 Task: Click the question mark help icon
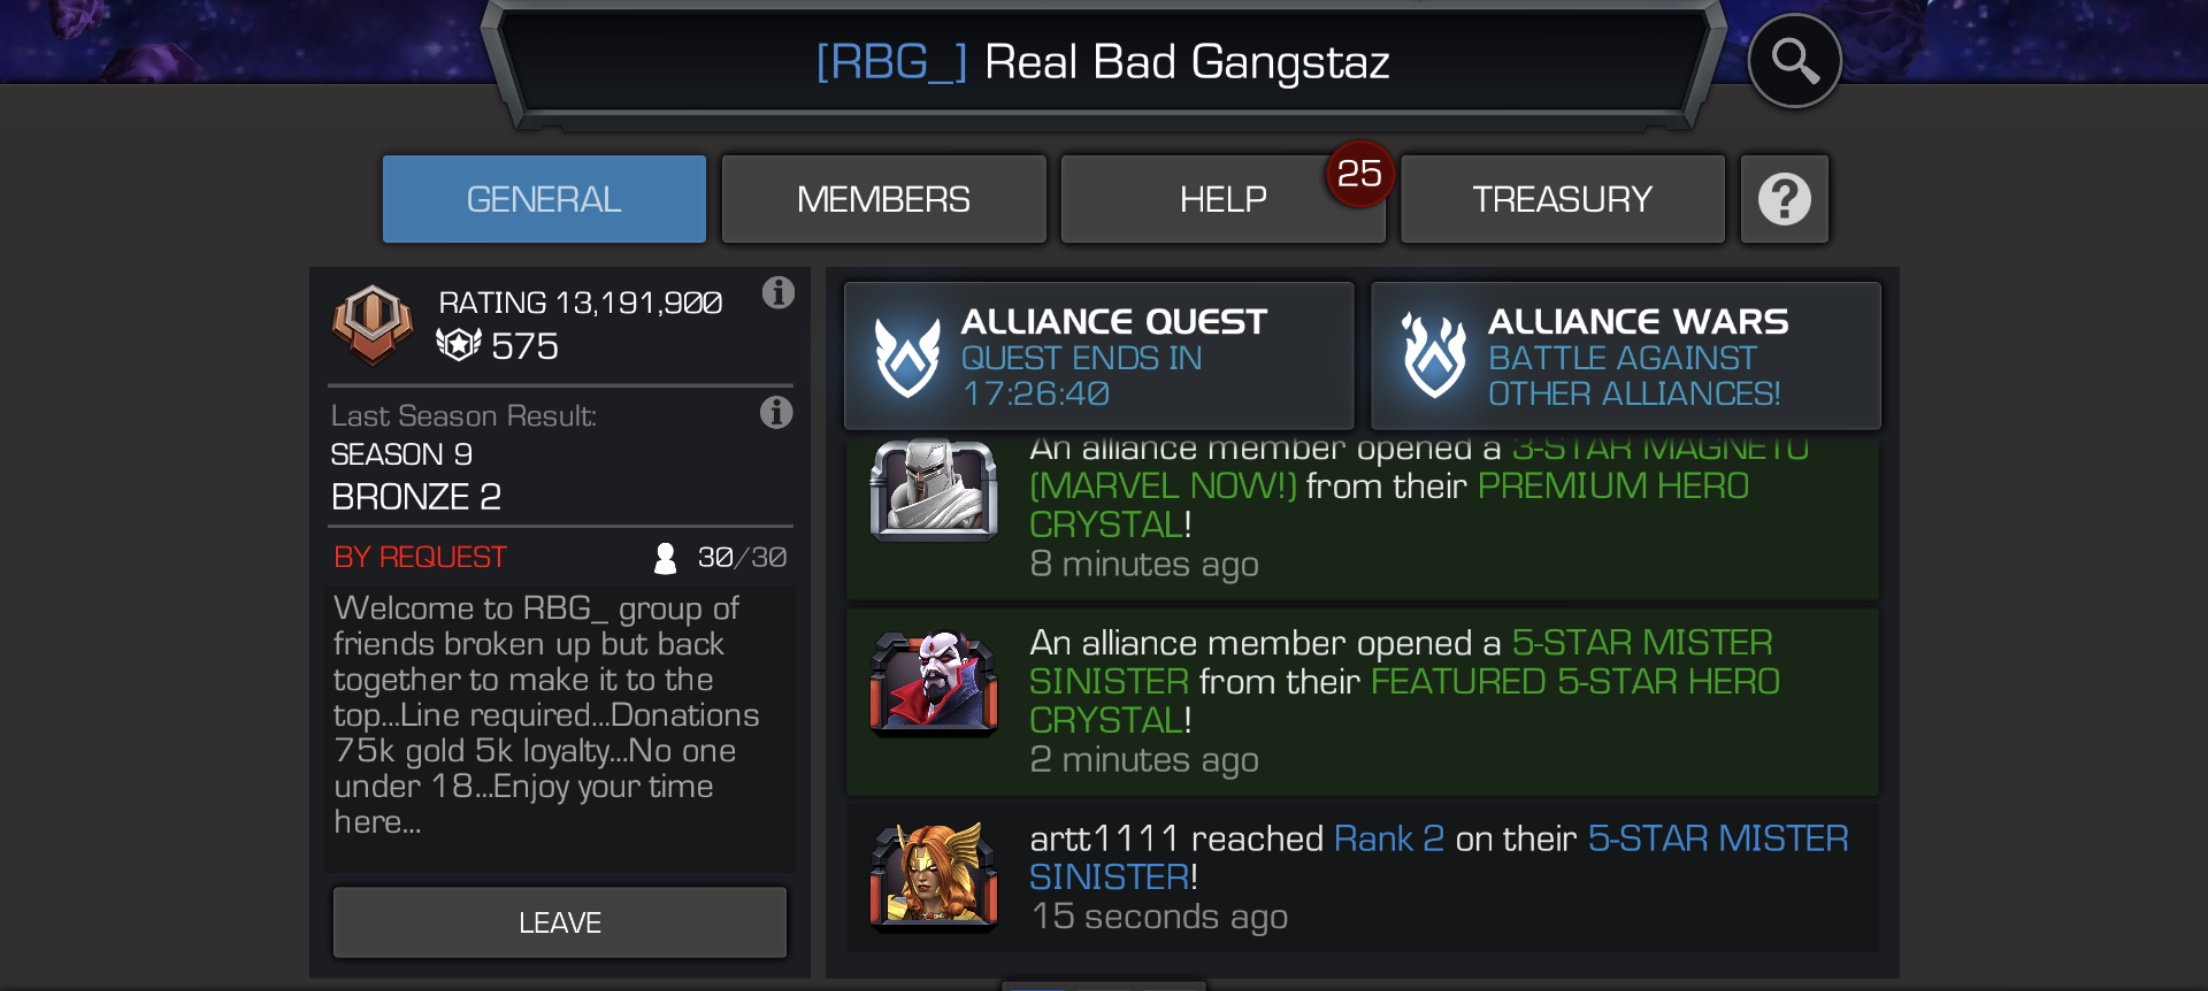tap(1784, 199)
